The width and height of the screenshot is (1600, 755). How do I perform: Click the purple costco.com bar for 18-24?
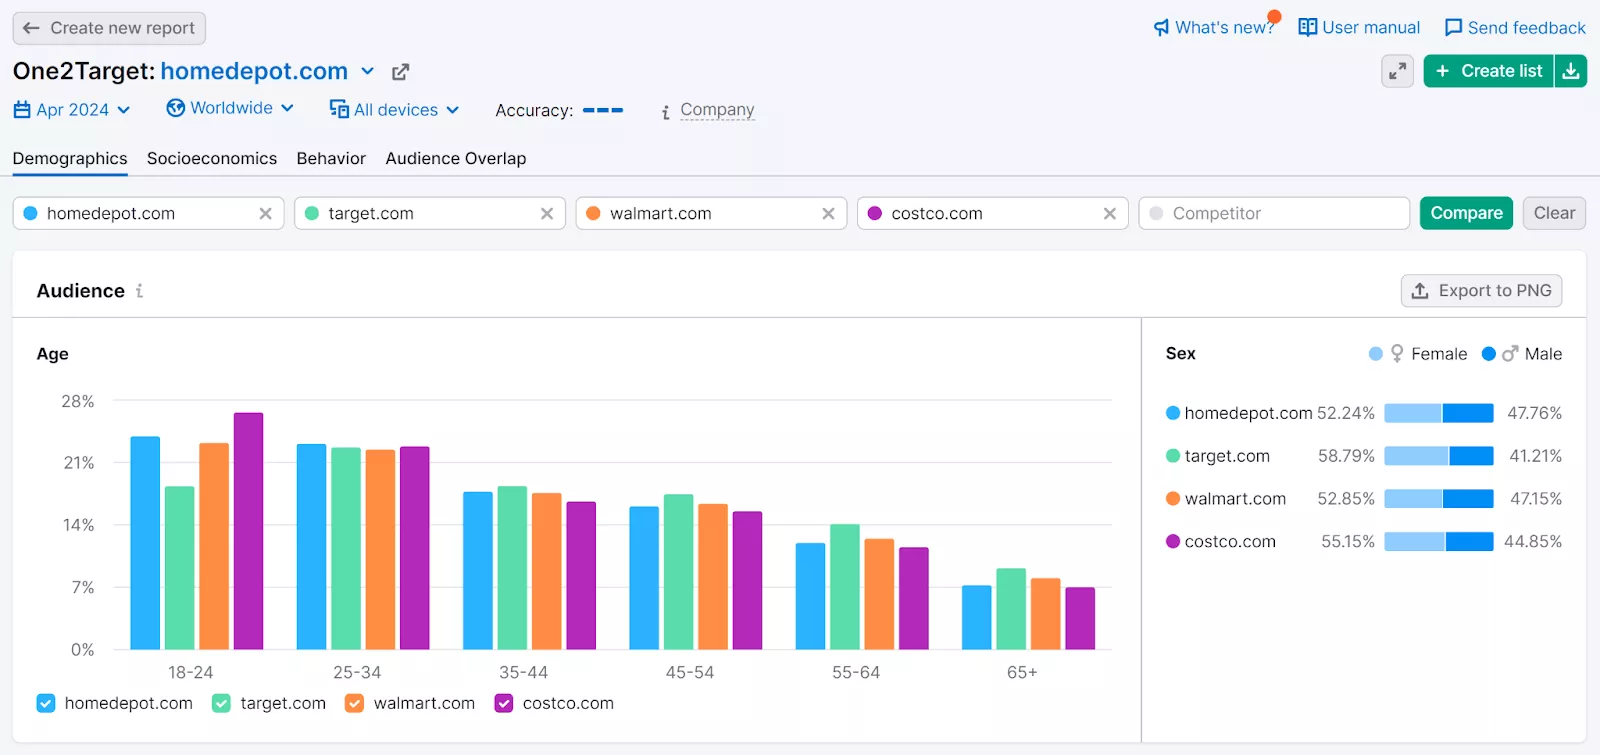pyautogui.click(x=248, y=531)
